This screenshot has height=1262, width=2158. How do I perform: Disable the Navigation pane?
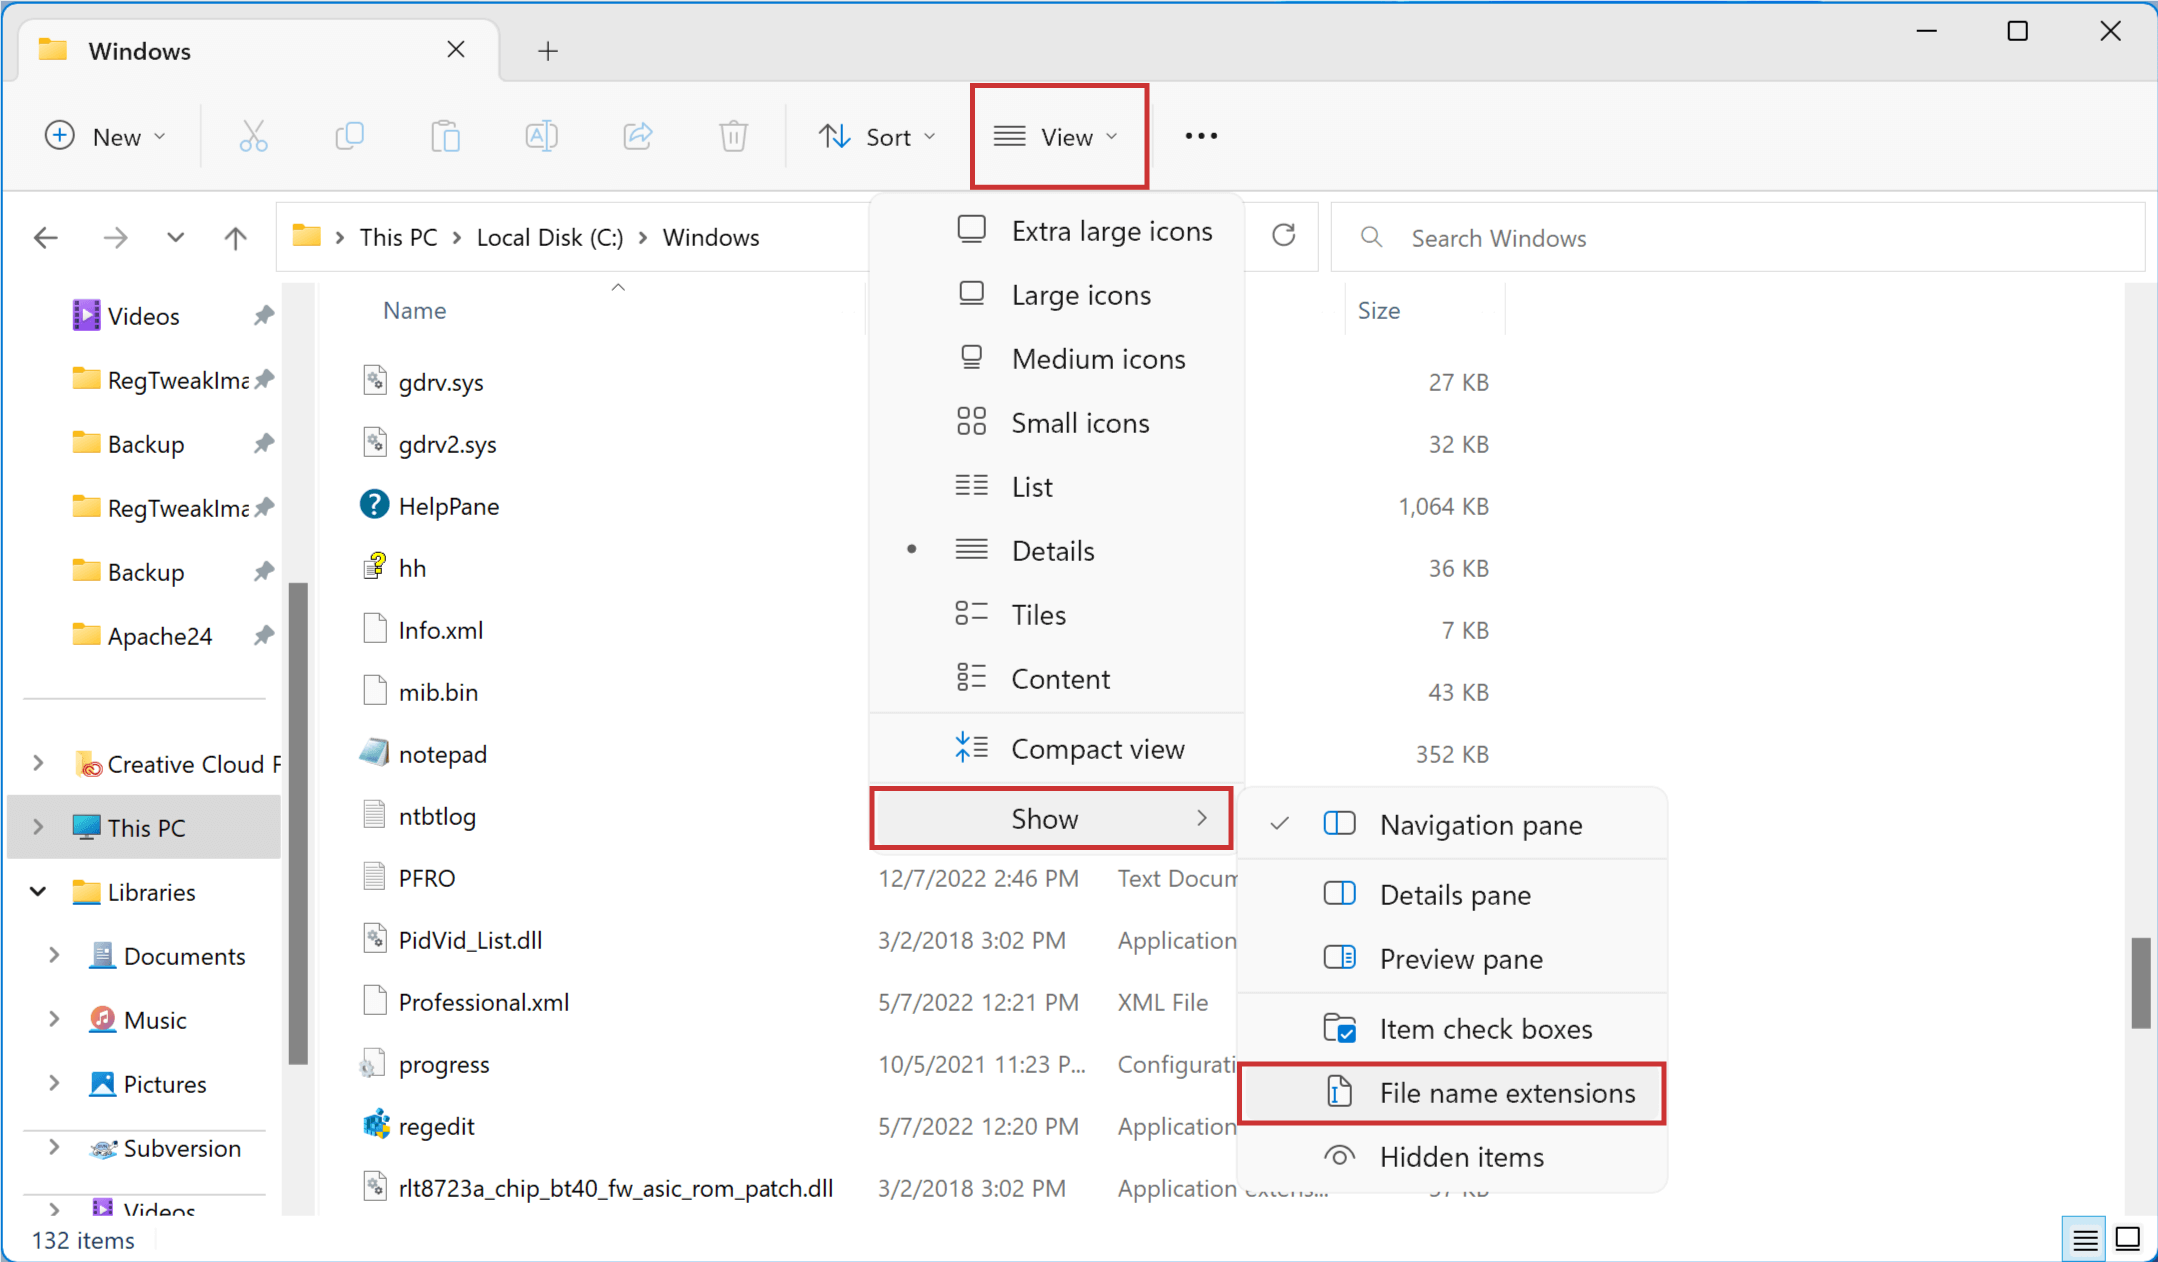pyautogui.click(x=1480, y=824)
